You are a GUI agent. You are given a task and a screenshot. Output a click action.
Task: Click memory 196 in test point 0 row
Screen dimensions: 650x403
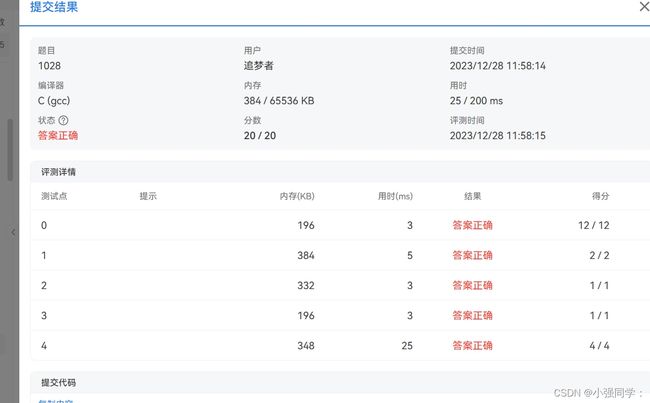[306, 226]
